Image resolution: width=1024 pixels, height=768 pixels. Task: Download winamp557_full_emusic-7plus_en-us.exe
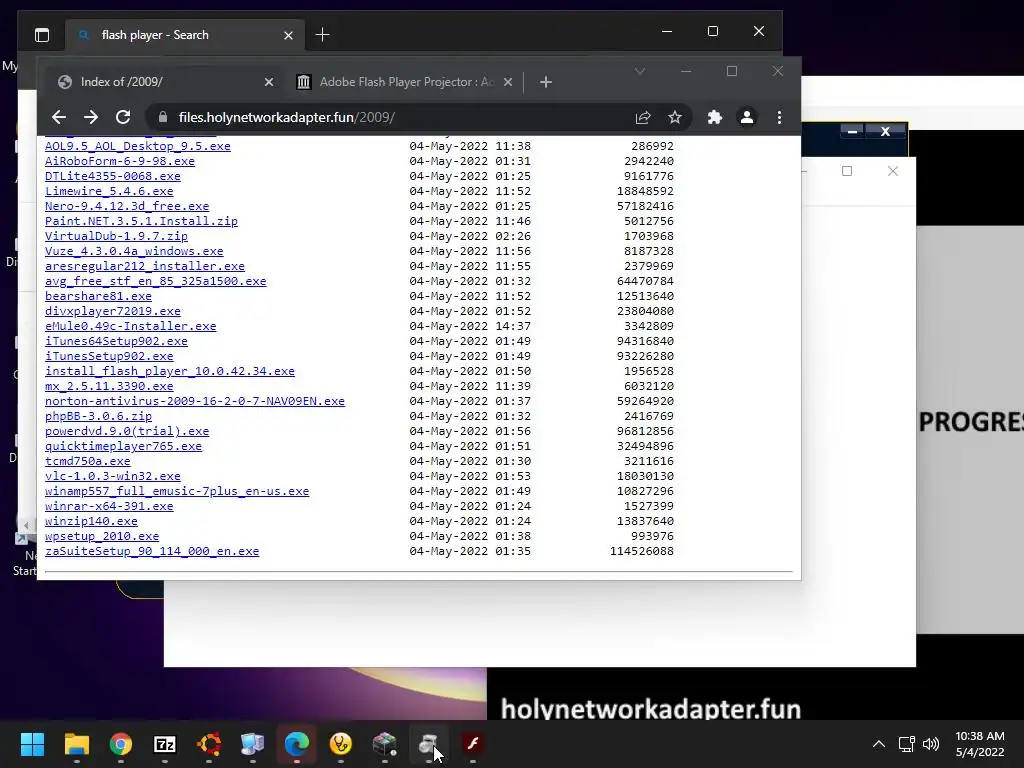tap(177, 492)
